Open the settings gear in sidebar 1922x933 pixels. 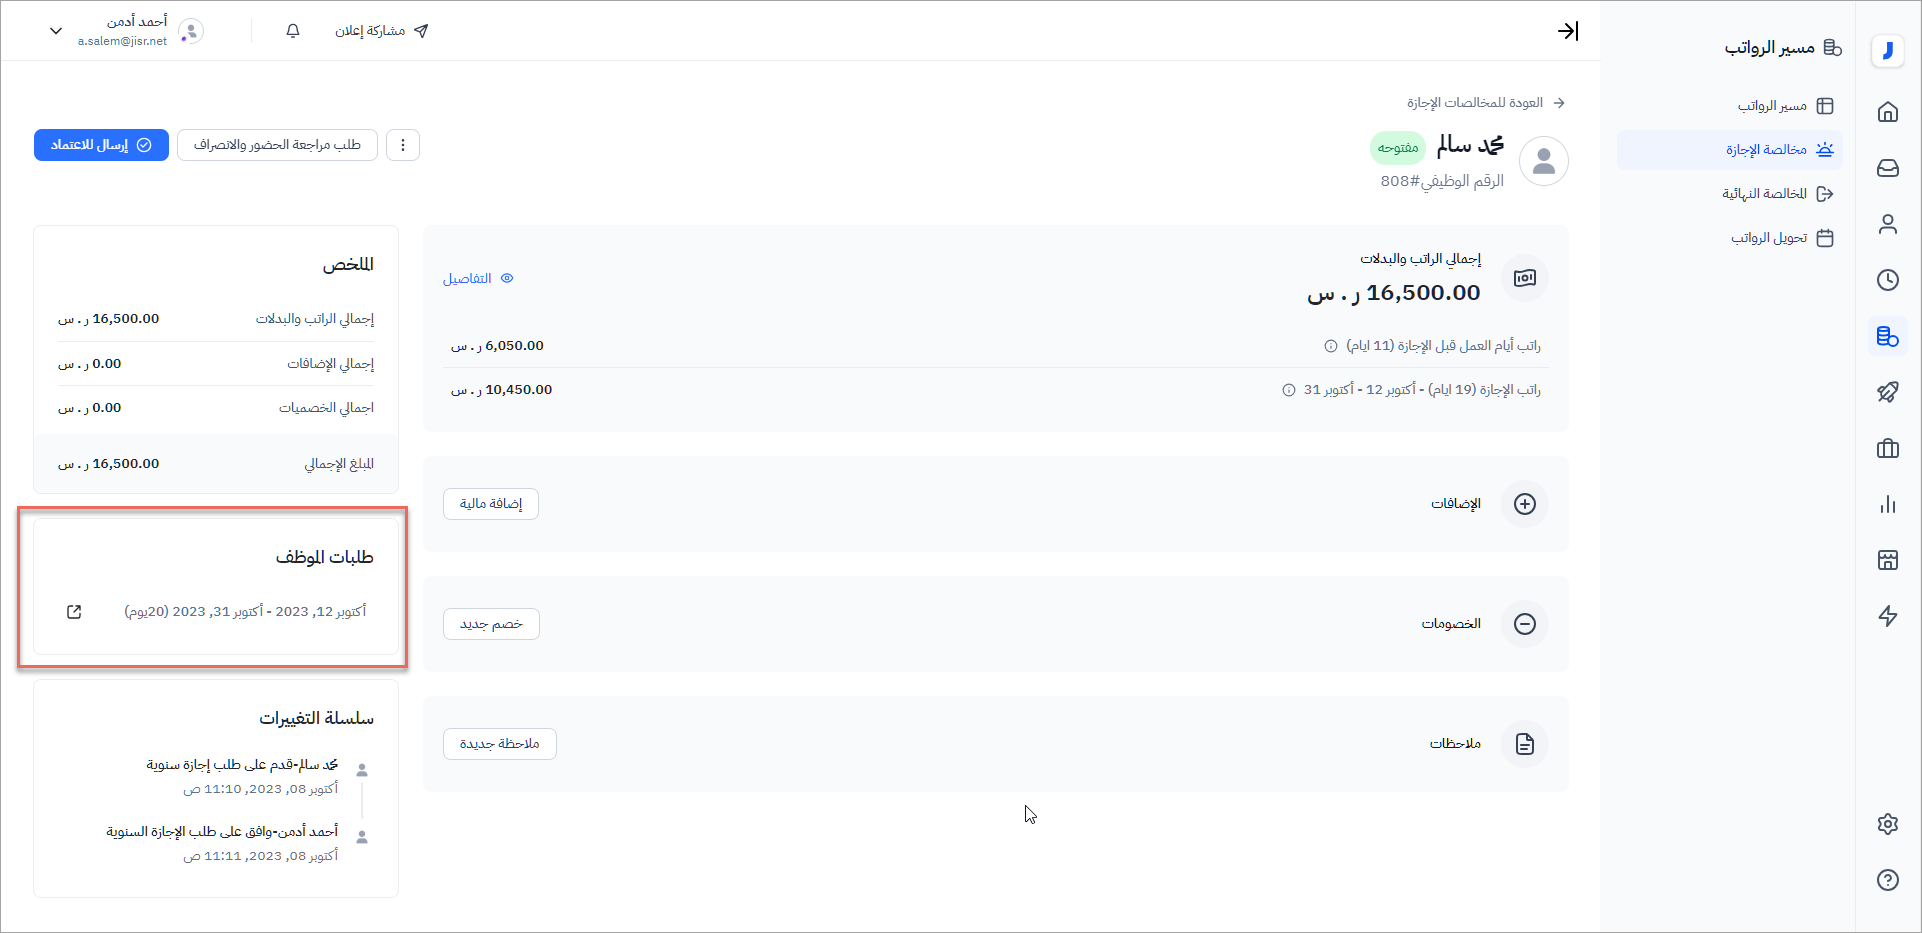pos(1887,824)
